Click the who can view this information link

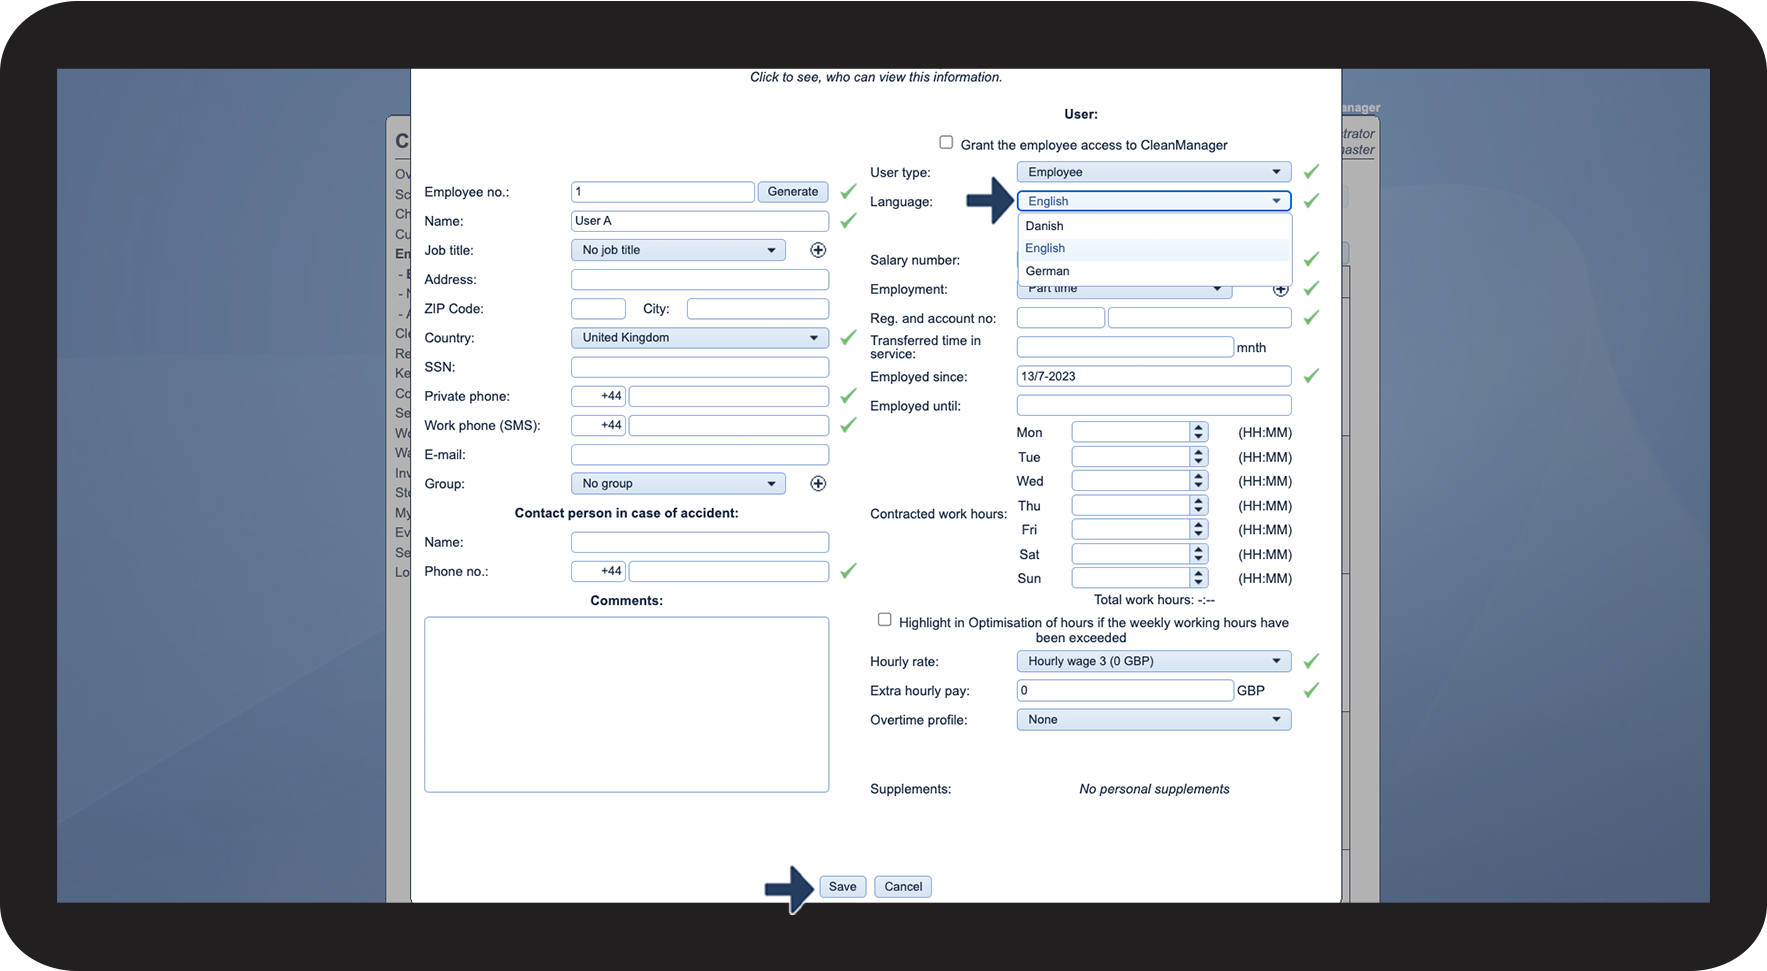tap(876, 77)
